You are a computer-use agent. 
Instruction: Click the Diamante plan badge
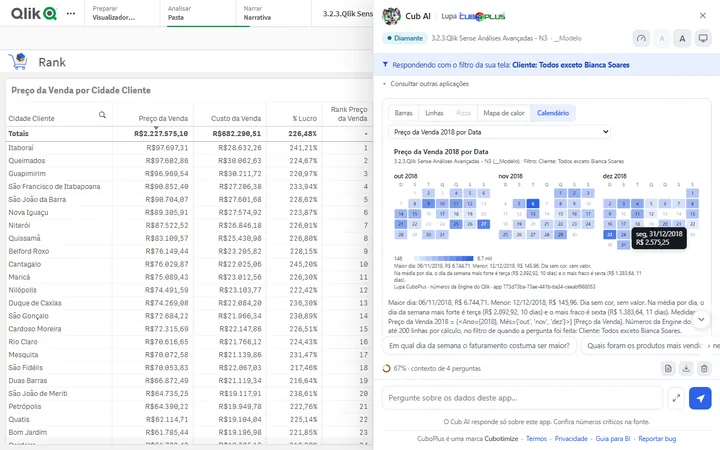pyautogui.click(x=405, y=39)
